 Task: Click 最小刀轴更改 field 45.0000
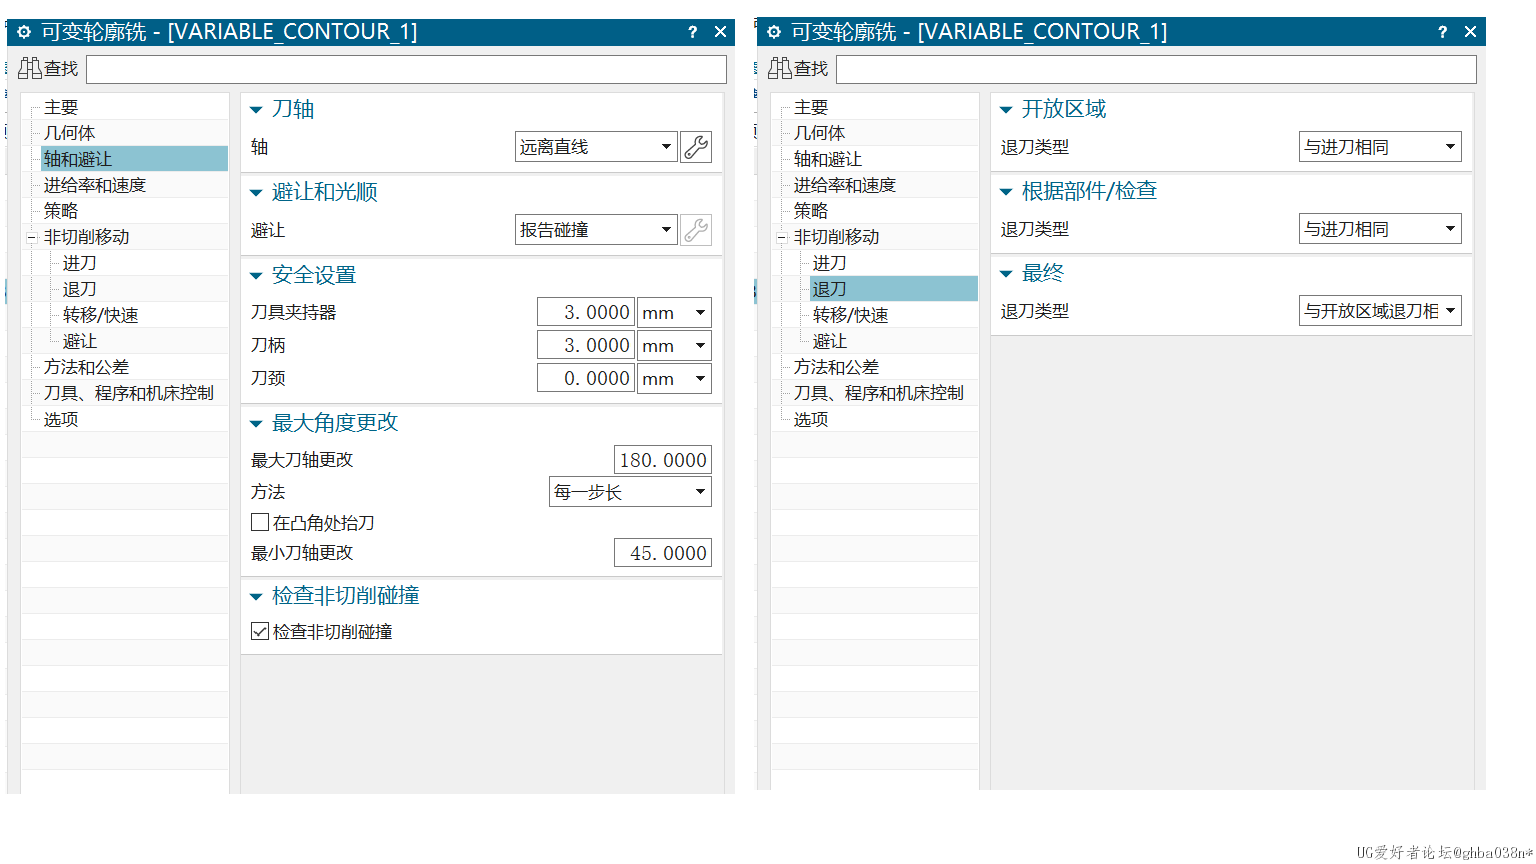(x=663, y=553)
